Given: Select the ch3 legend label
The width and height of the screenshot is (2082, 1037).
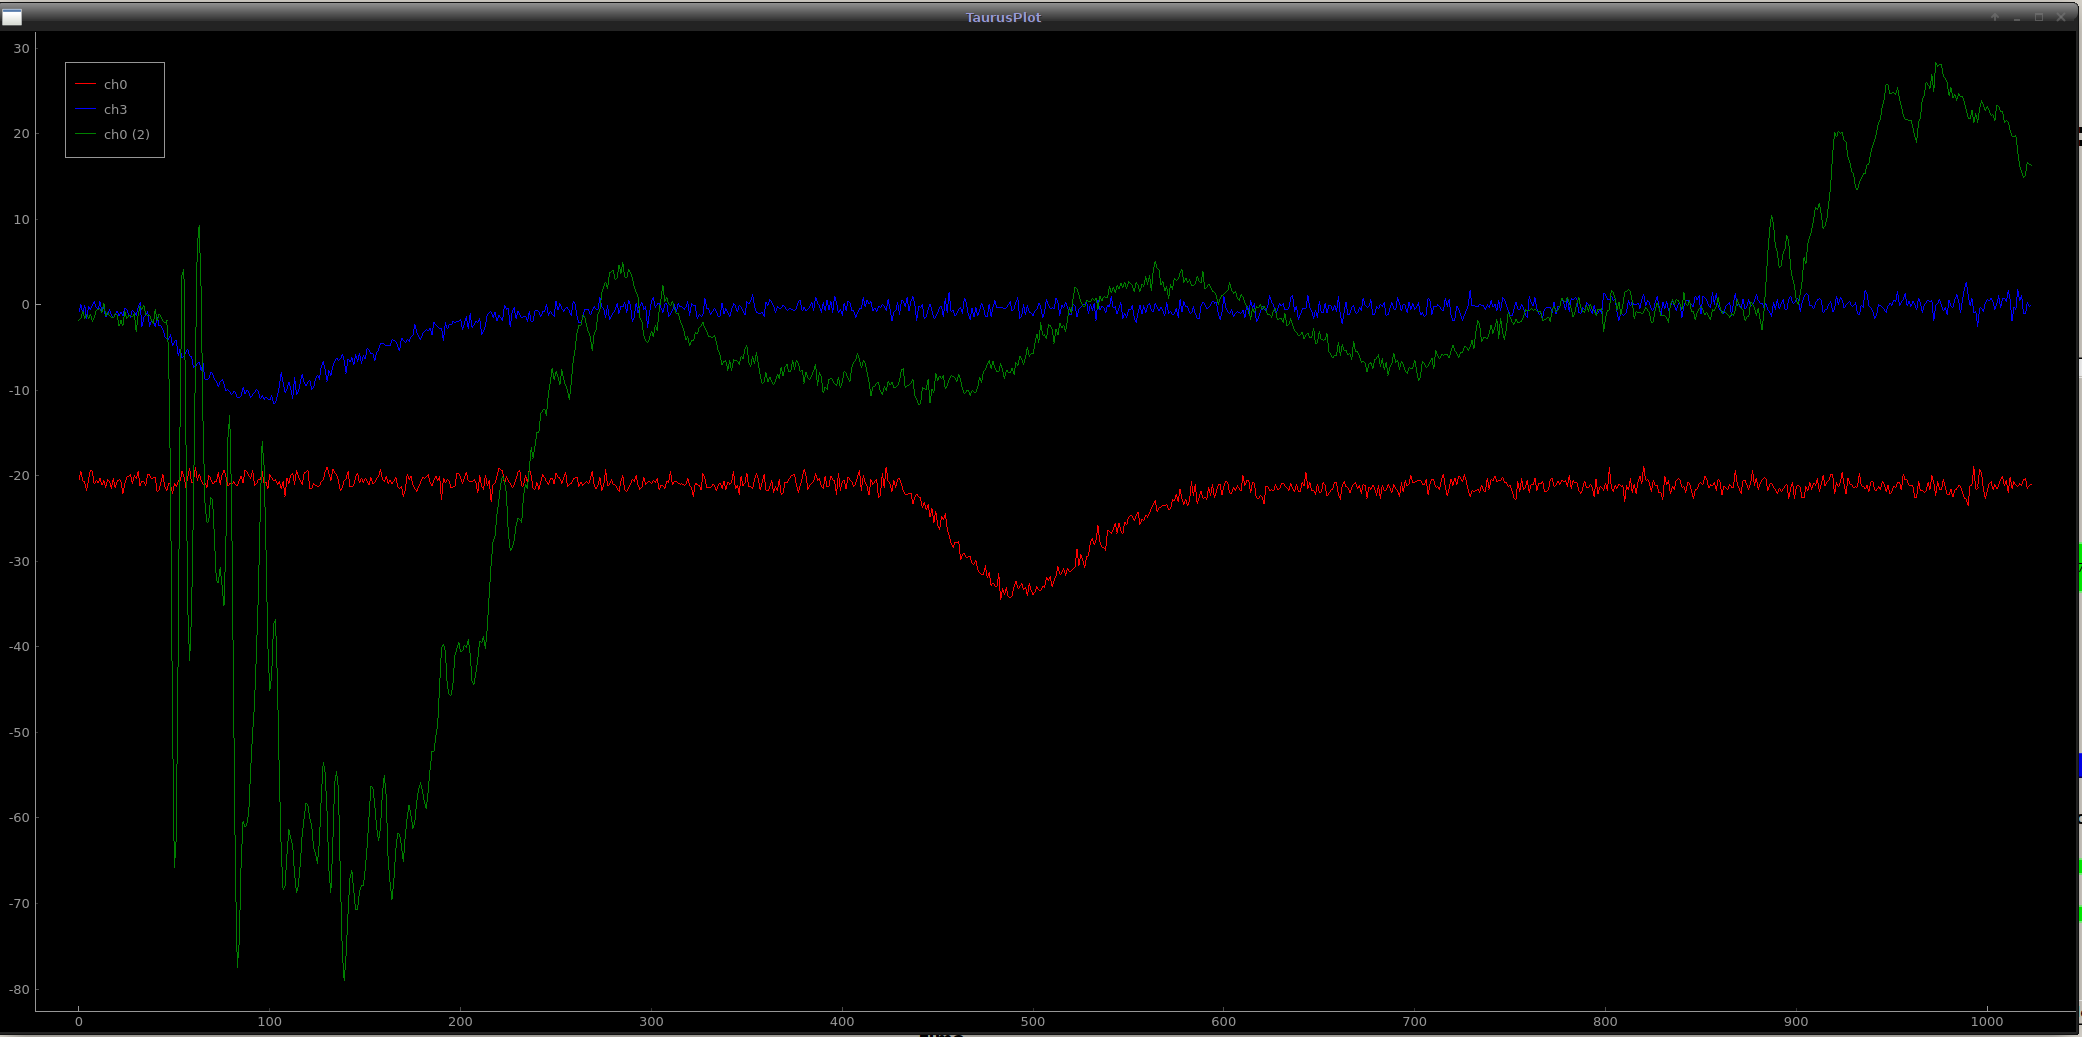Looking at the screenshot, I should click(115, 110).
